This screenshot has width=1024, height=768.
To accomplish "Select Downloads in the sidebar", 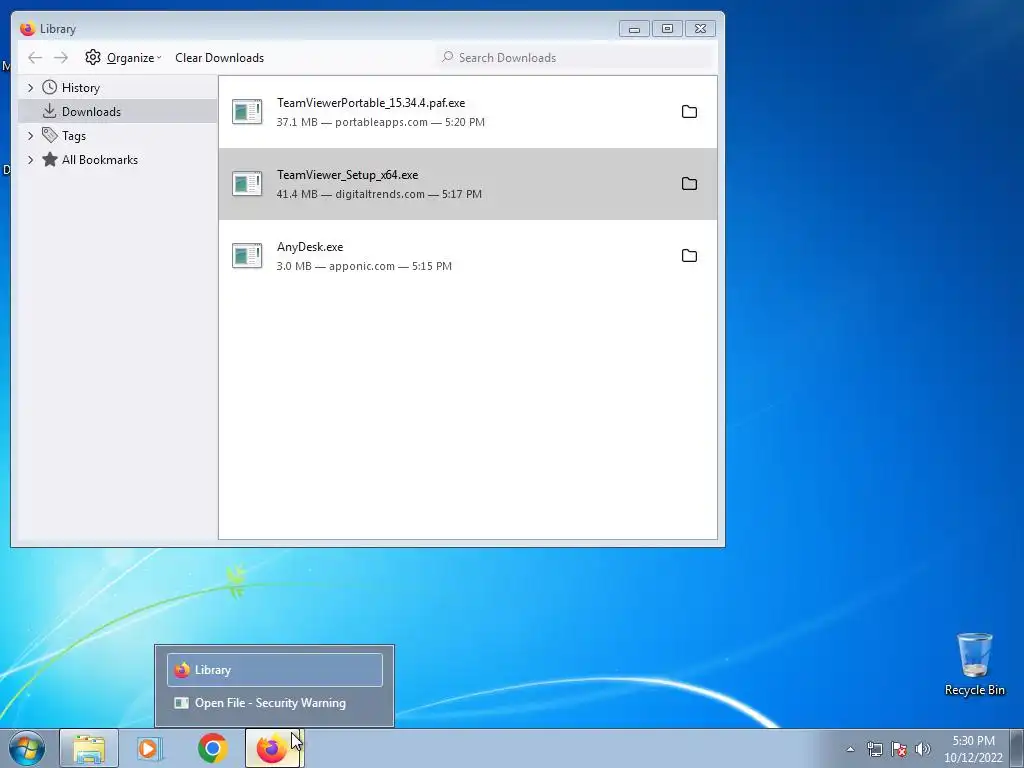I will [118, 112].
